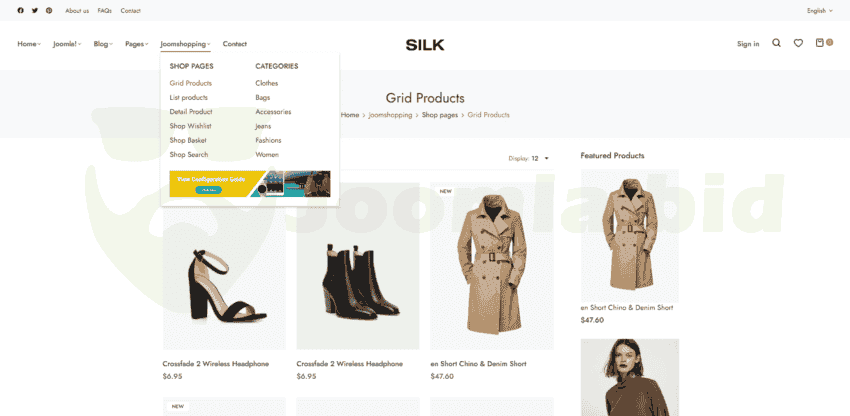Open the Twitter social icon
The image size is (850, 416).
coord(35,10)
